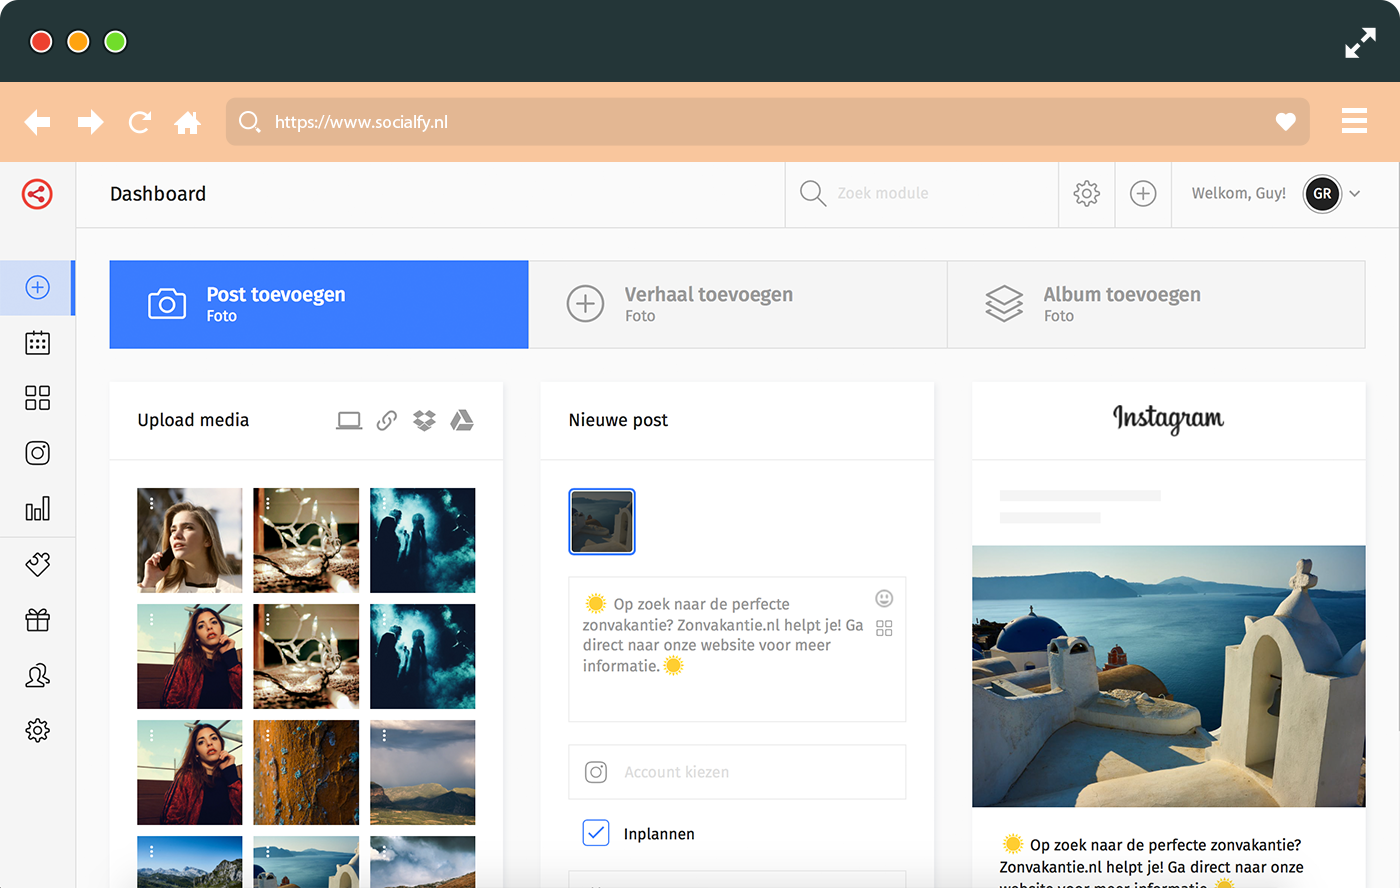This screenshot has width=1400, height=888.
Task: Select the teal smoke silhouettes photo in top row
Action: coord(423,540)
